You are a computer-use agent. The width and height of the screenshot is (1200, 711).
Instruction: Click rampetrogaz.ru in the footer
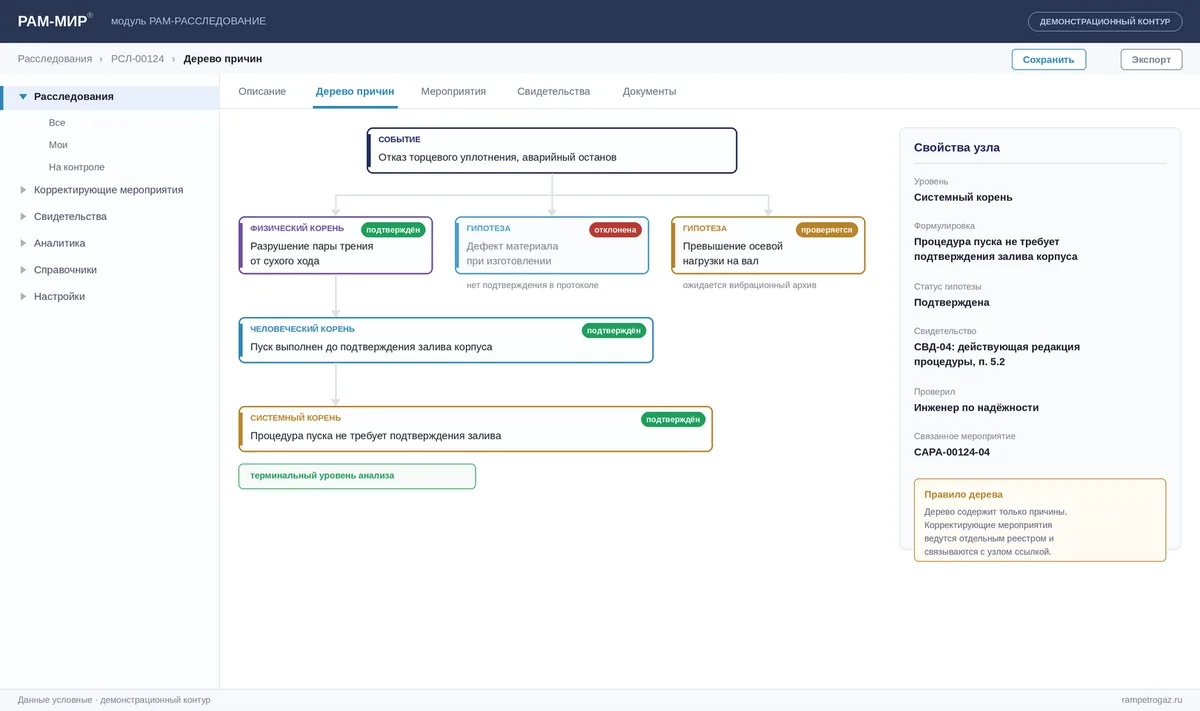pos(1152,700)
